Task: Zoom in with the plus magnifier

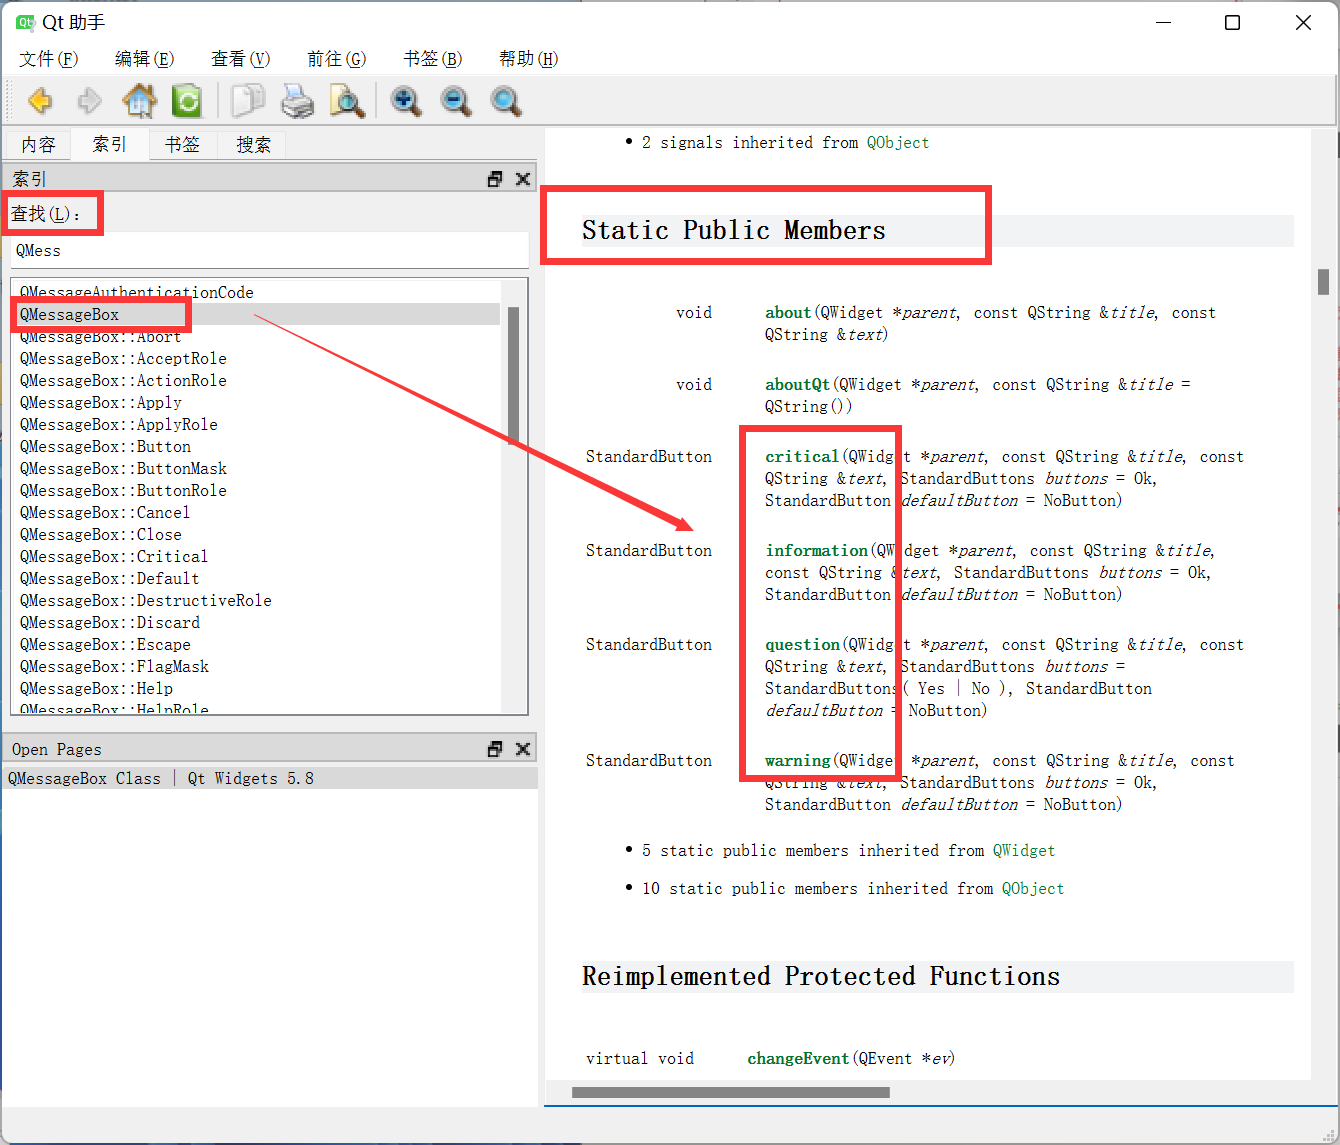Action: [x=406, y=101]
